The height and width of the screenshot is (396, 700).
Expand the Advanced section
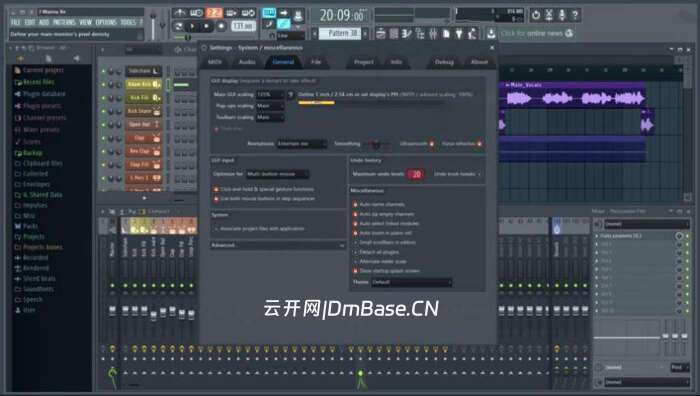[x=278, y=245]
